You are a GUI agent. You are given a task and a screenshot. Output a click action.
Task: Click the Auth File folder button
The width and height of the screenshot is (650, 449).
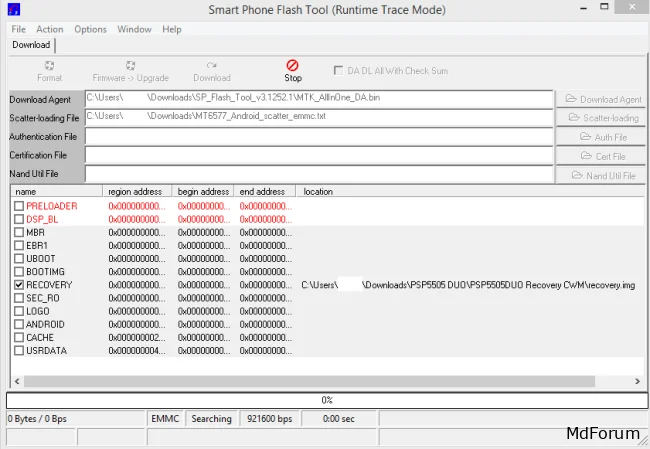tap(602, 137)
